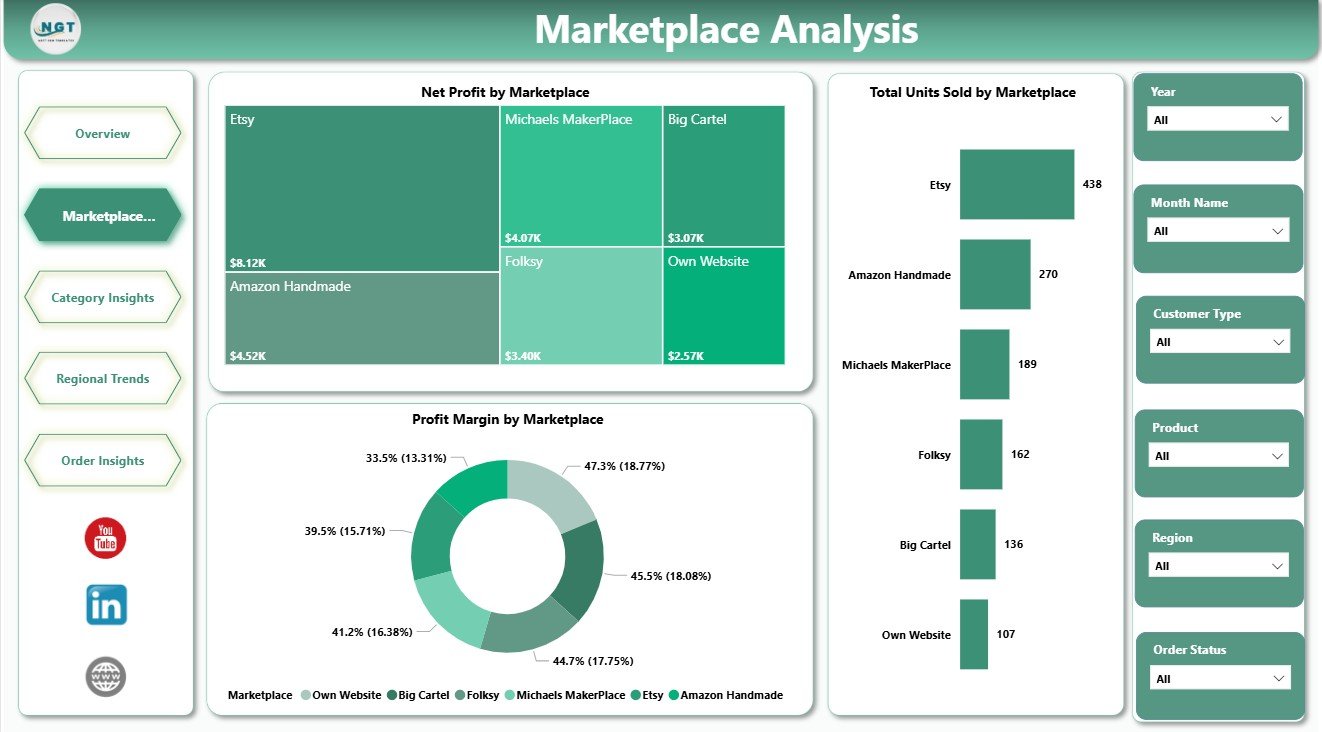Open the Order Insights page
Screen dimensions: 1322x732
[x=102, y=461]
